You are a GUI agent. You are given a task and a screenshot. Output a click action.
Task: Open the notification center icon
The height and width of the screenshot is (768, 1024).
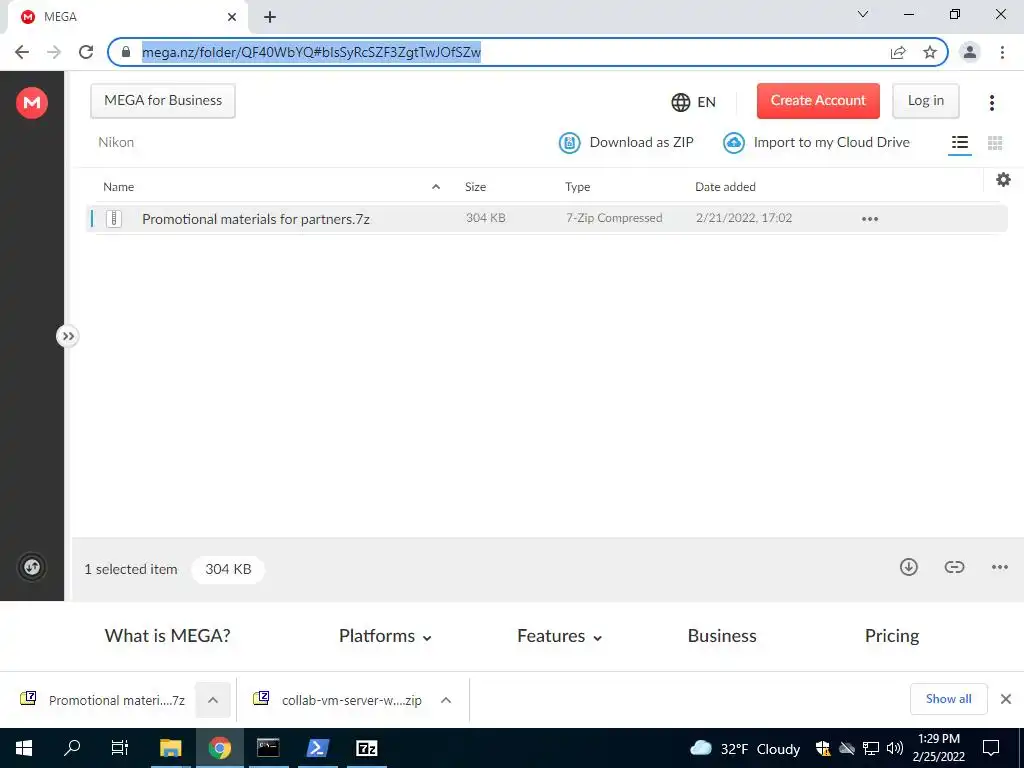coord(991,748)
